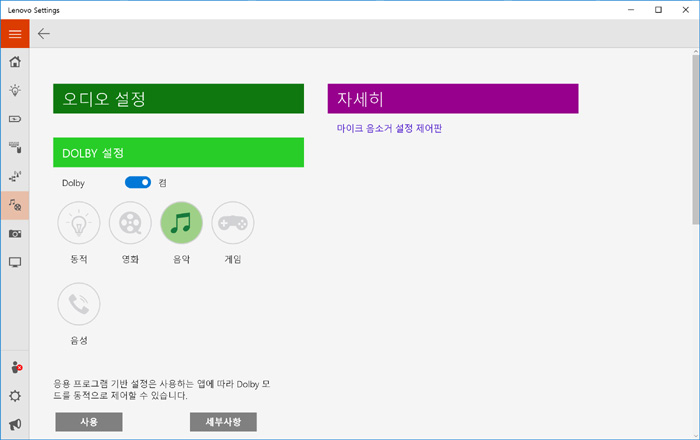Click the scrollbar down arrow
This screenshot has width=700, height=440.
click(696, 436)
